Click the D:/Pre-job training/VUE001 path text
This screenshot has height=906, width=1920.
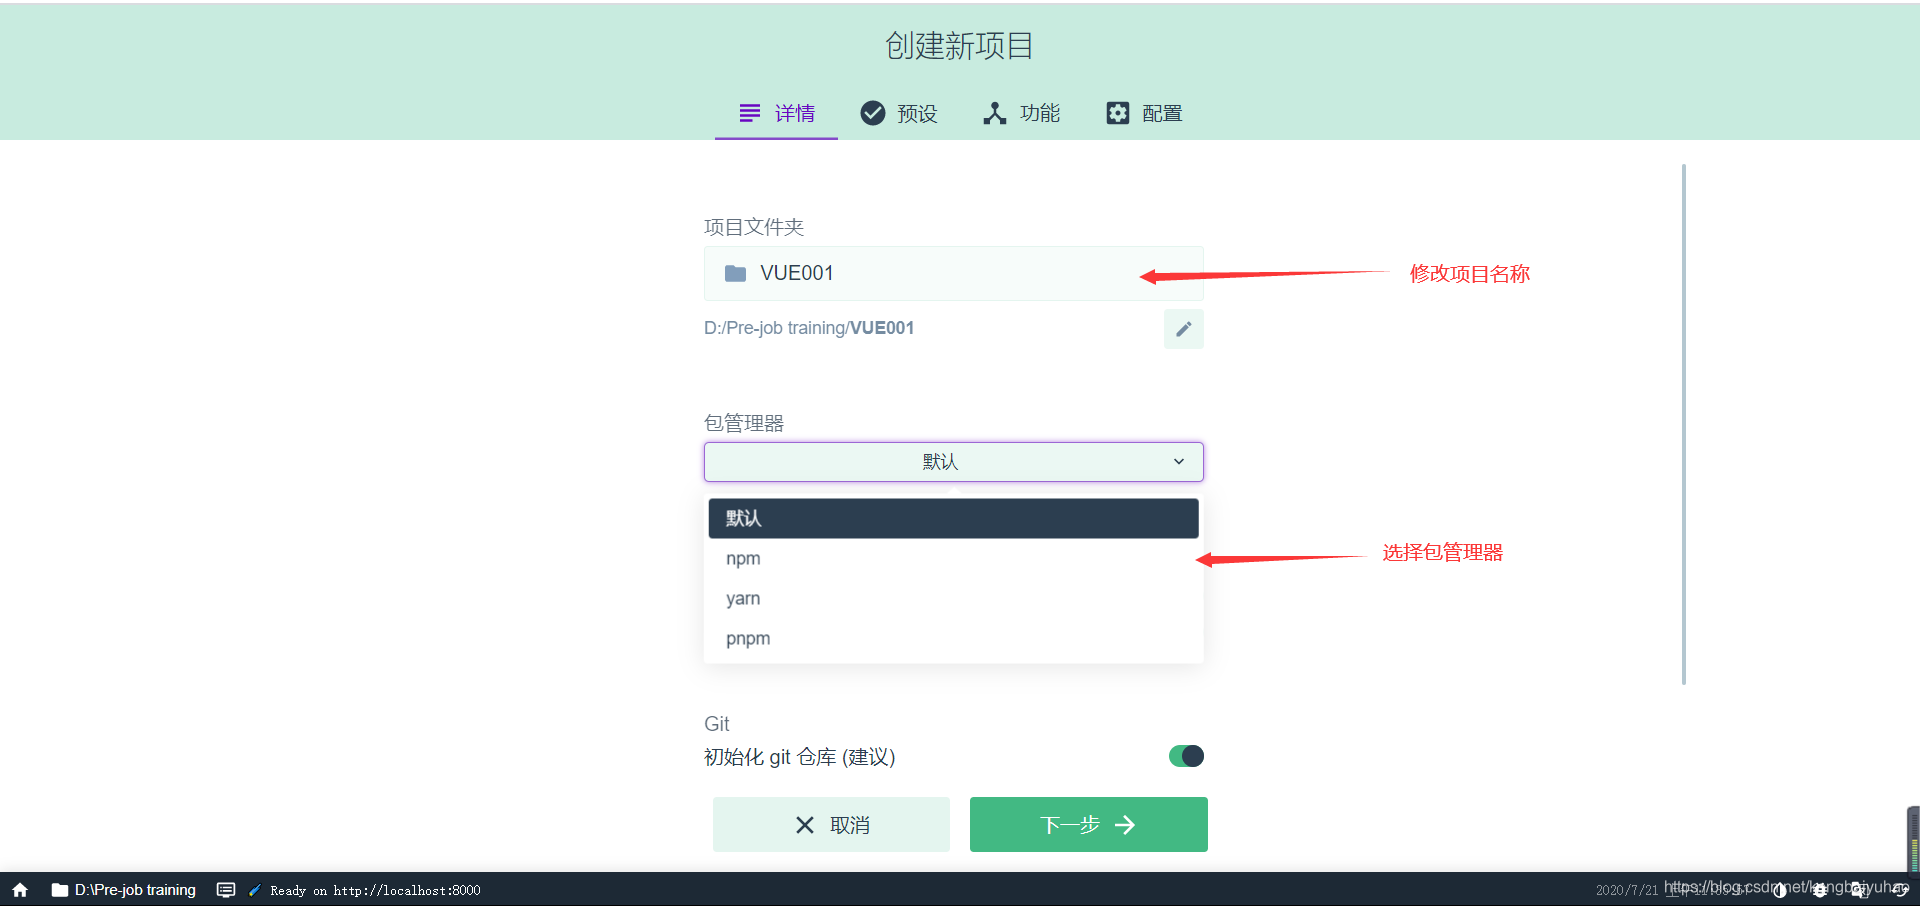pos(809,328)
